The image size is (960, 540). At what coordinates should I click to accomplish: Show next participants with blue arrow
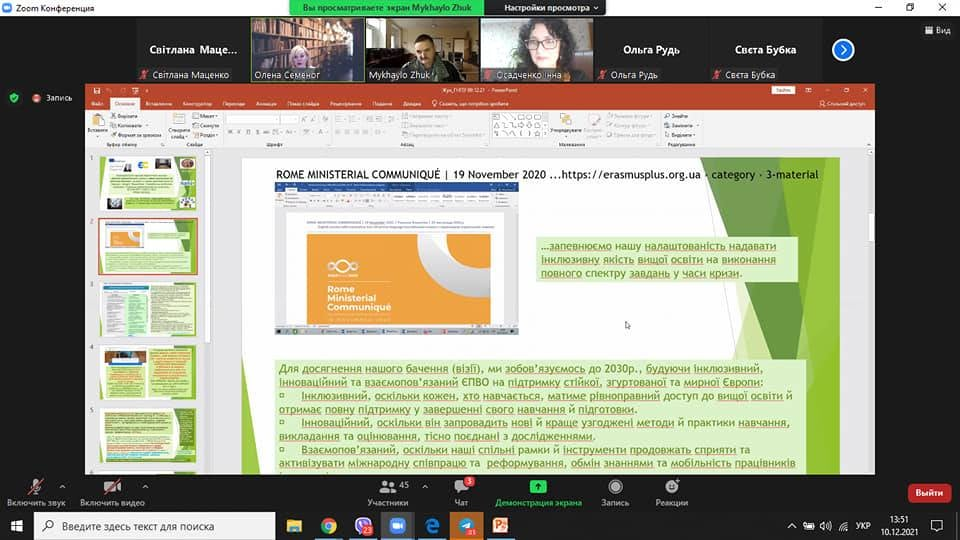[843, 50]
